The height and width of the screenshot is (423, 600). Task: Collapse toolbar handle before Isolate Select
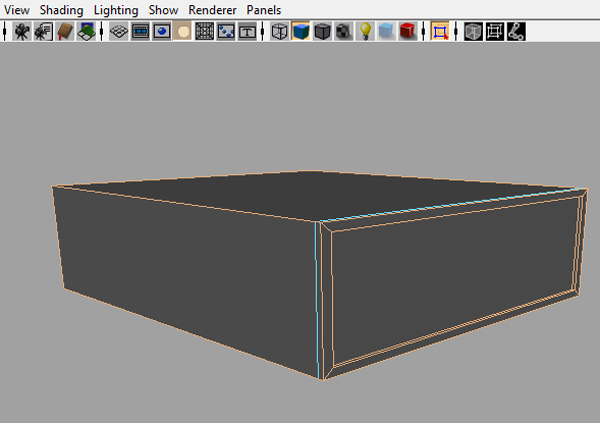pyautogui.click(x=423, y=31)
